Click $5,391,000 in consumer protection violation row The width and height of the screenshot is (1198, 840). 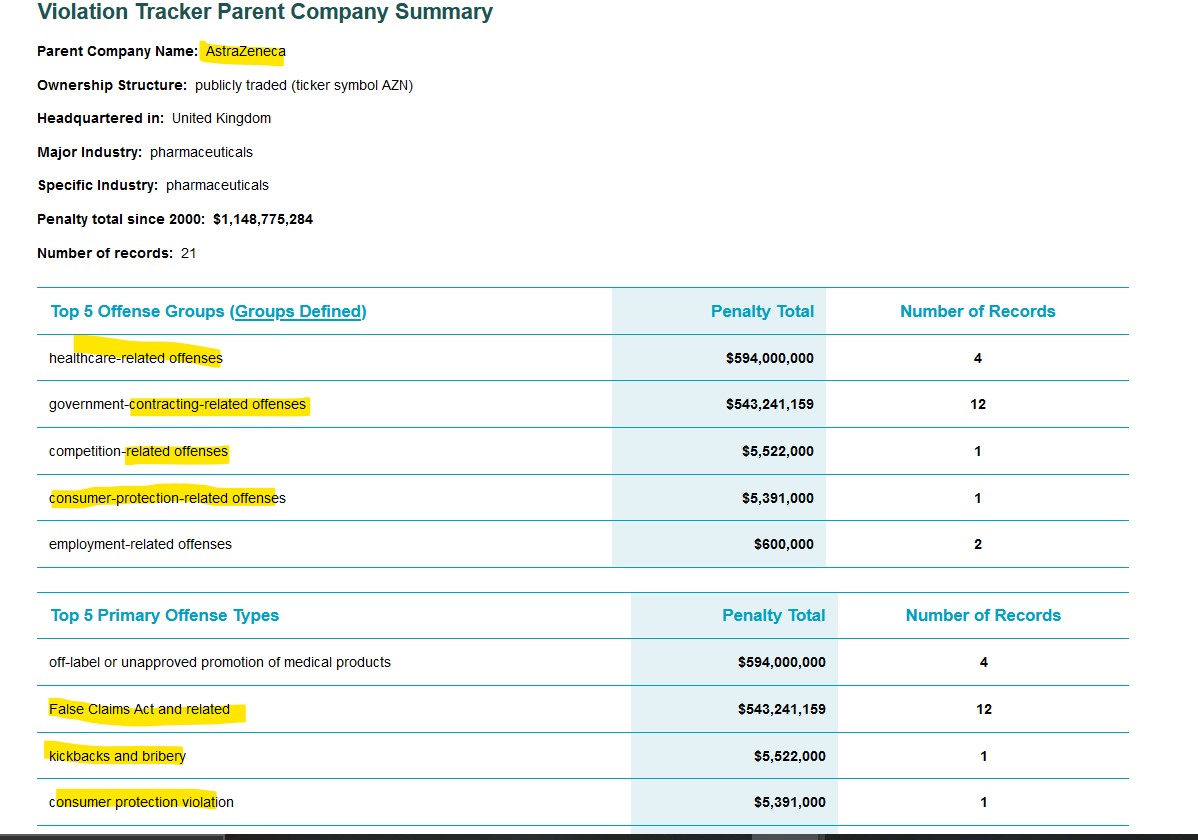[790, 803]
